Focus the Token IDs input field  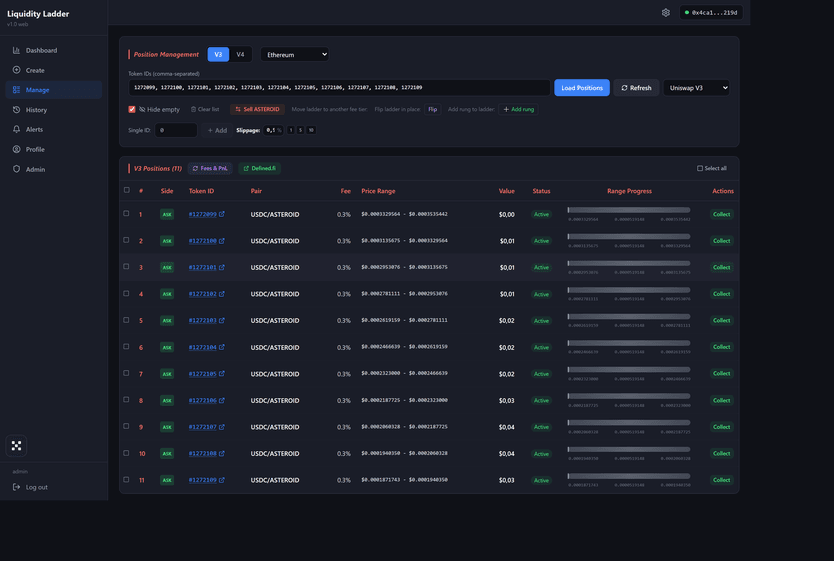pyautogui.click(x=339, y=88)
